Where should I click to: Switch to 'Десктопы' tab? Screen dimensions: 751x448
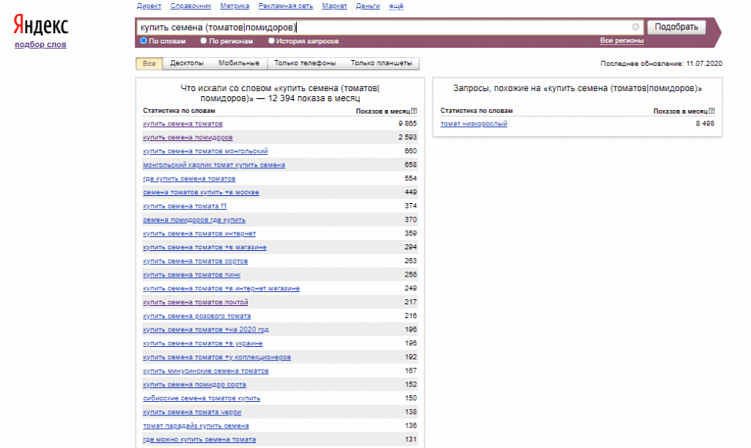tap(187, 63)
